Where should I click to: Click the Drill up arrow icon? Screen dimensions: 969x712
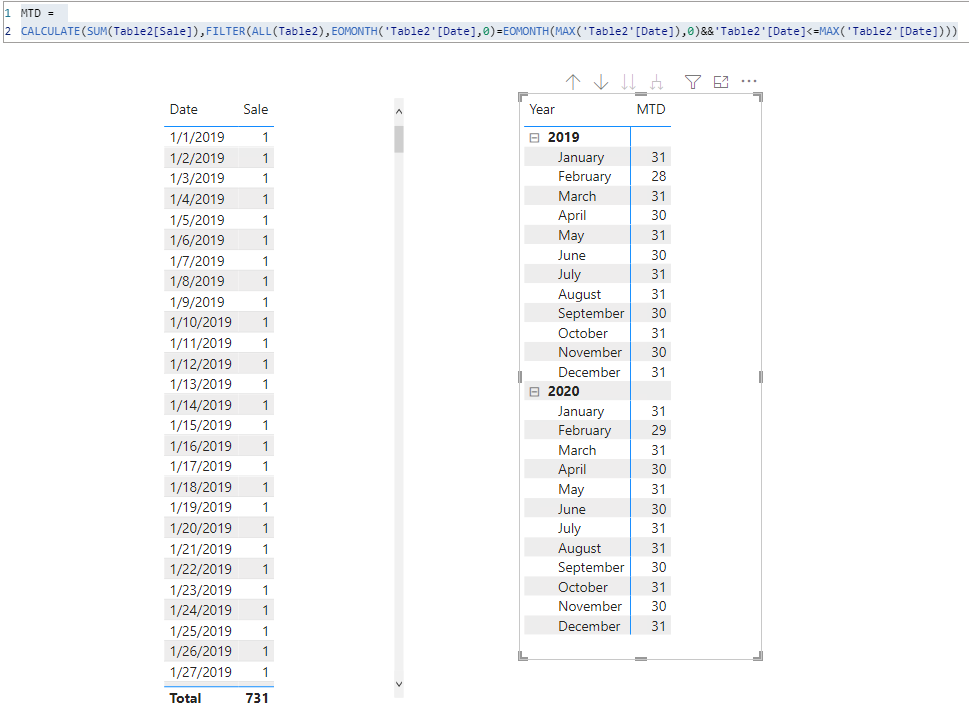[573, 82]
